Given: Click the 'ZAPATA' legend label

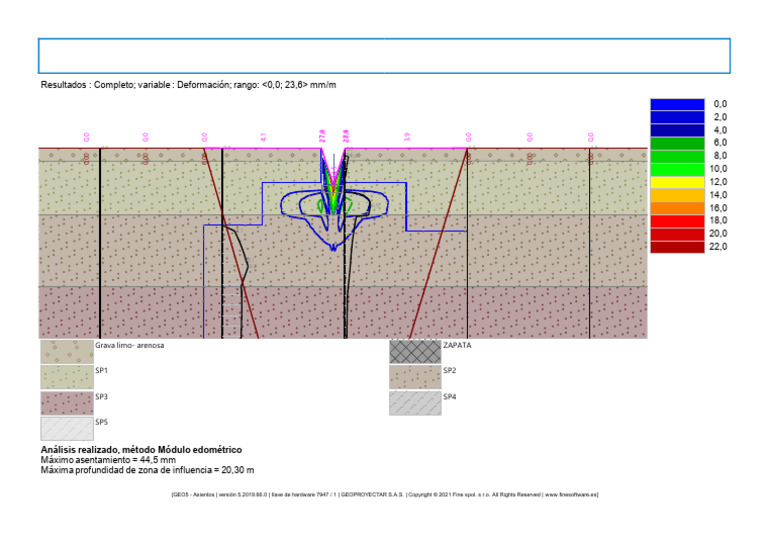Looking at the screenshot, I should point(457,345).
